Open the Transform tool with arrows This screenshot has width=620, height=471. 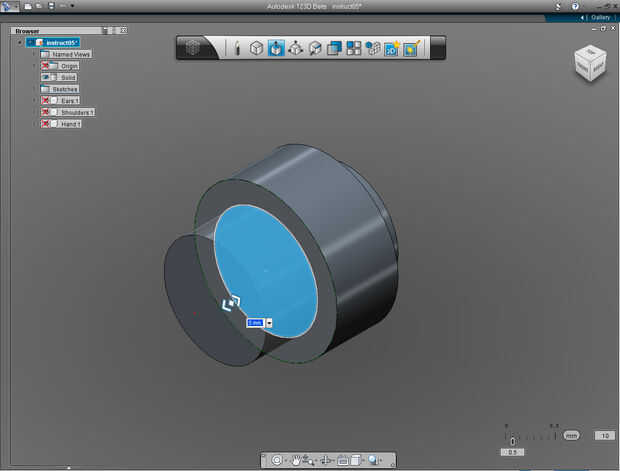(295, 48)
